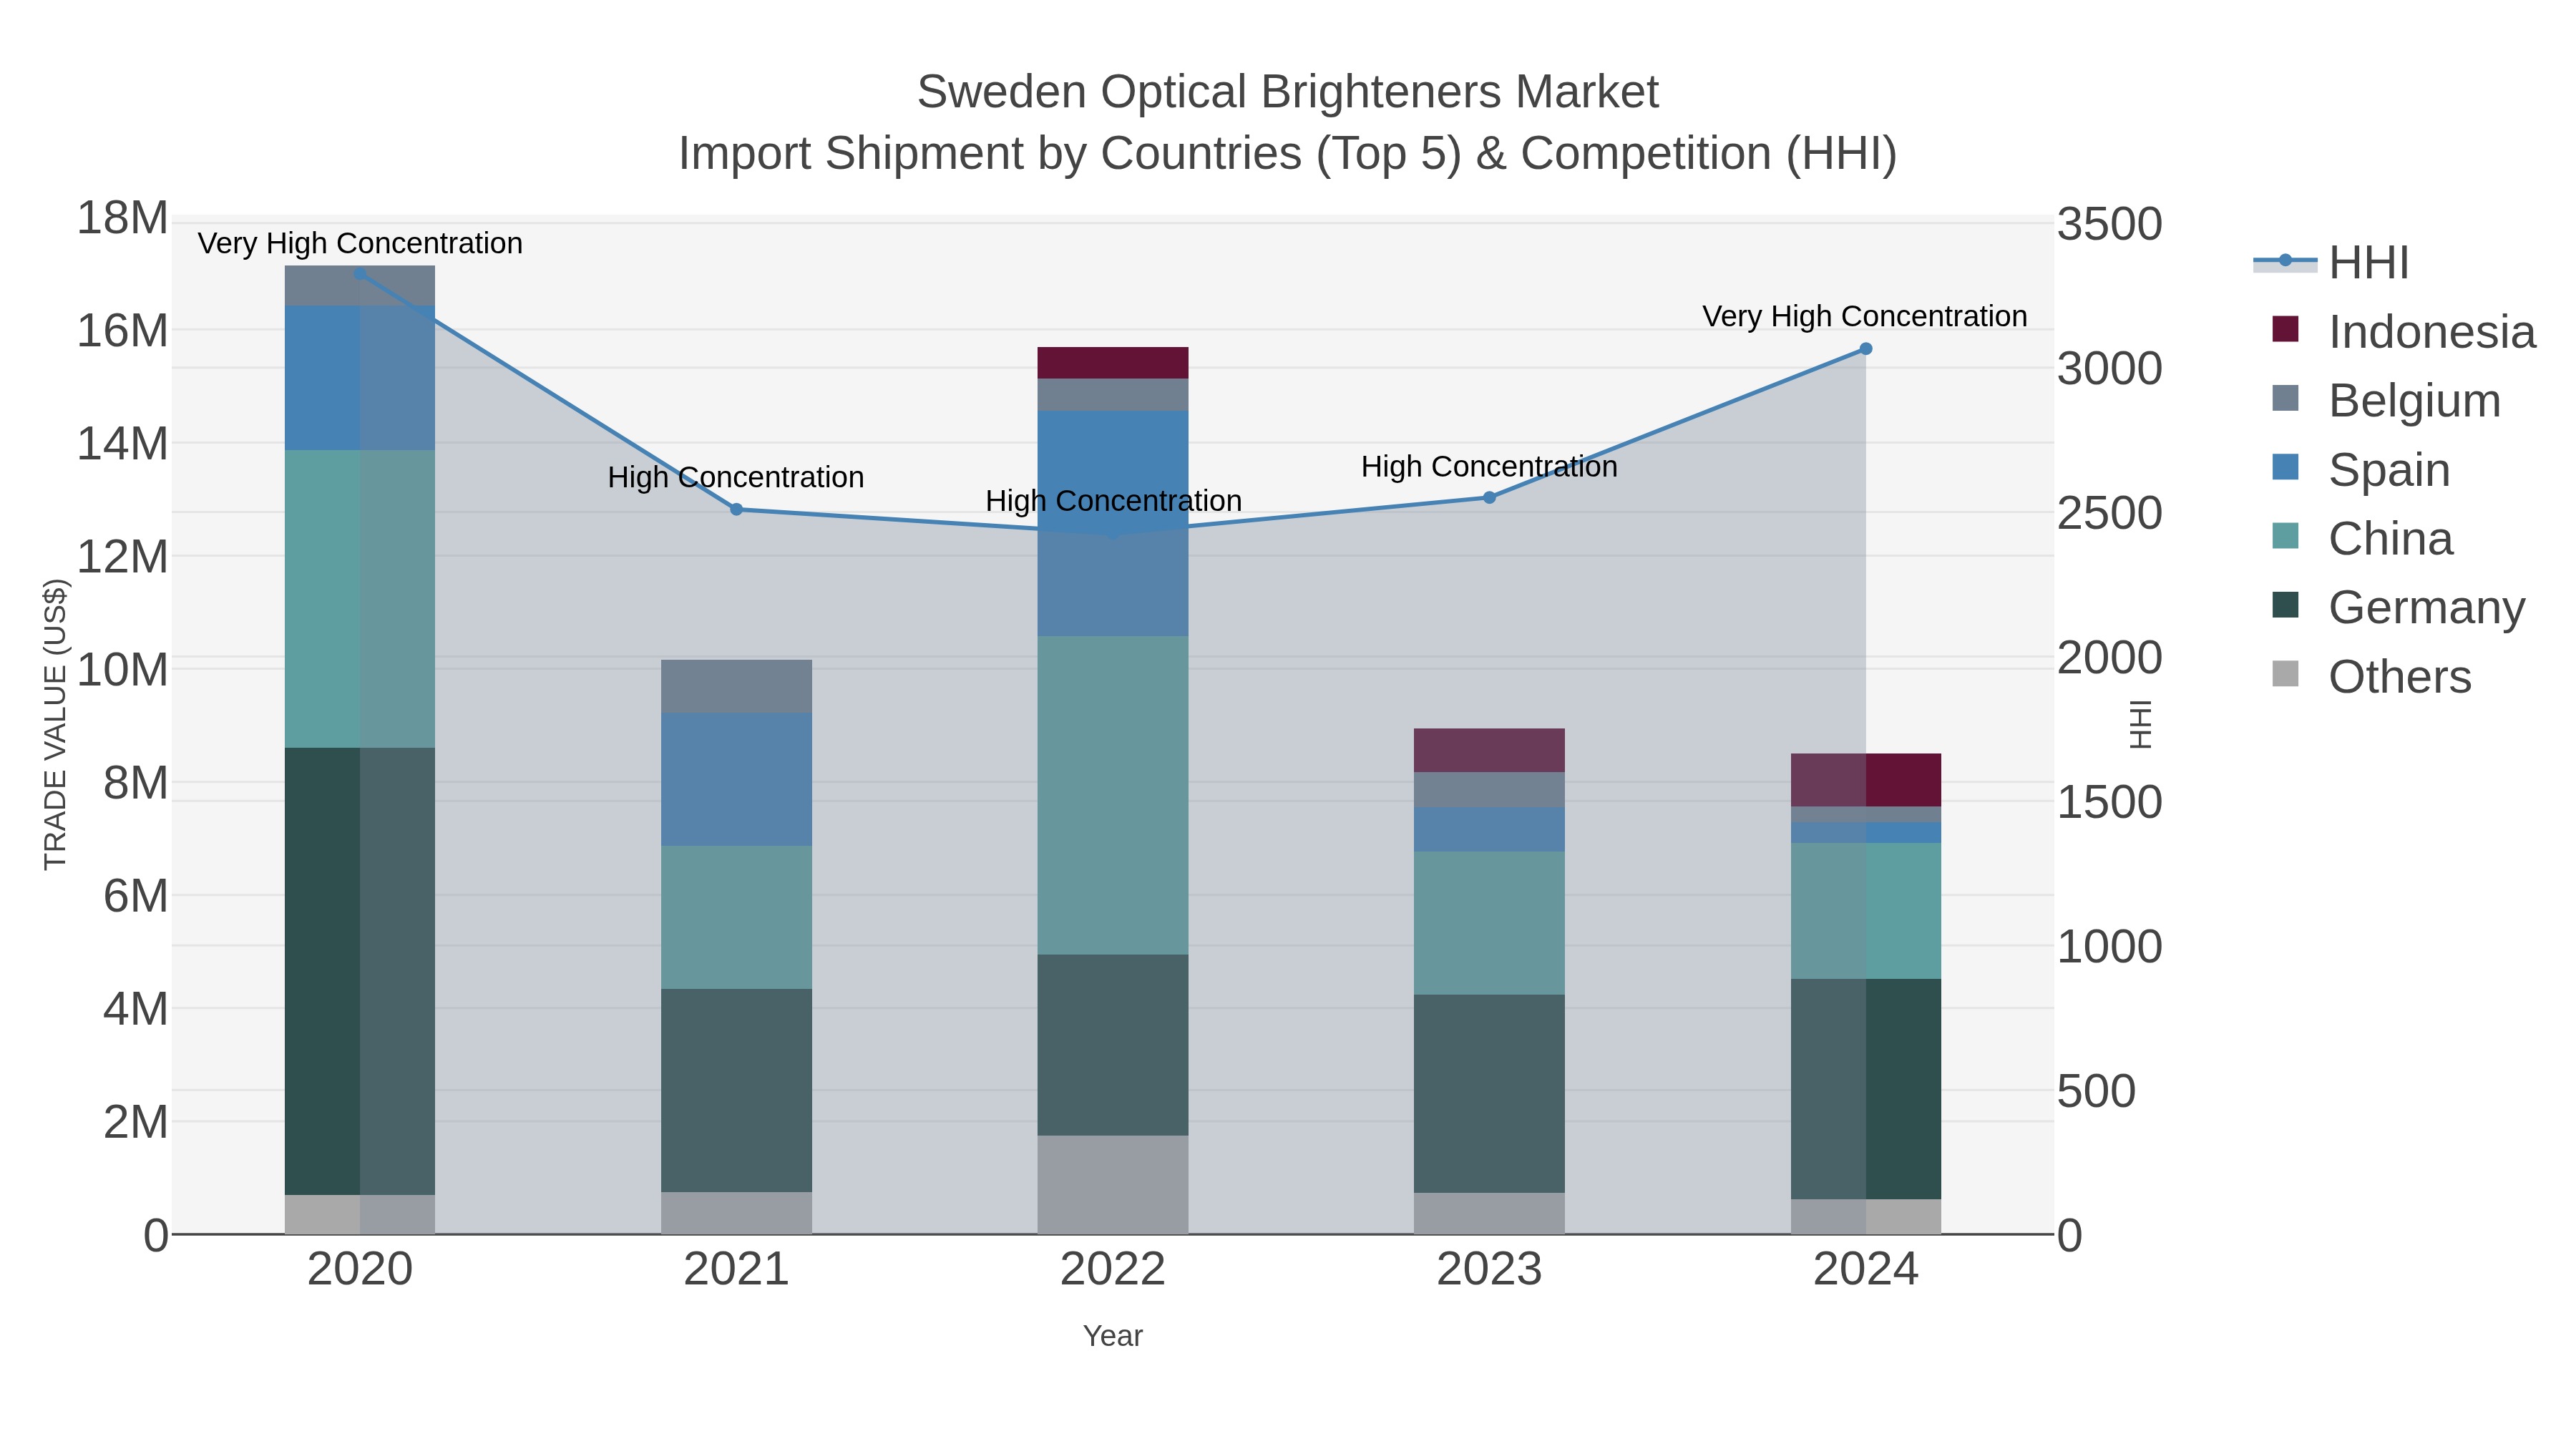Click the 2024 x-axis year label

point(1866,1270)
